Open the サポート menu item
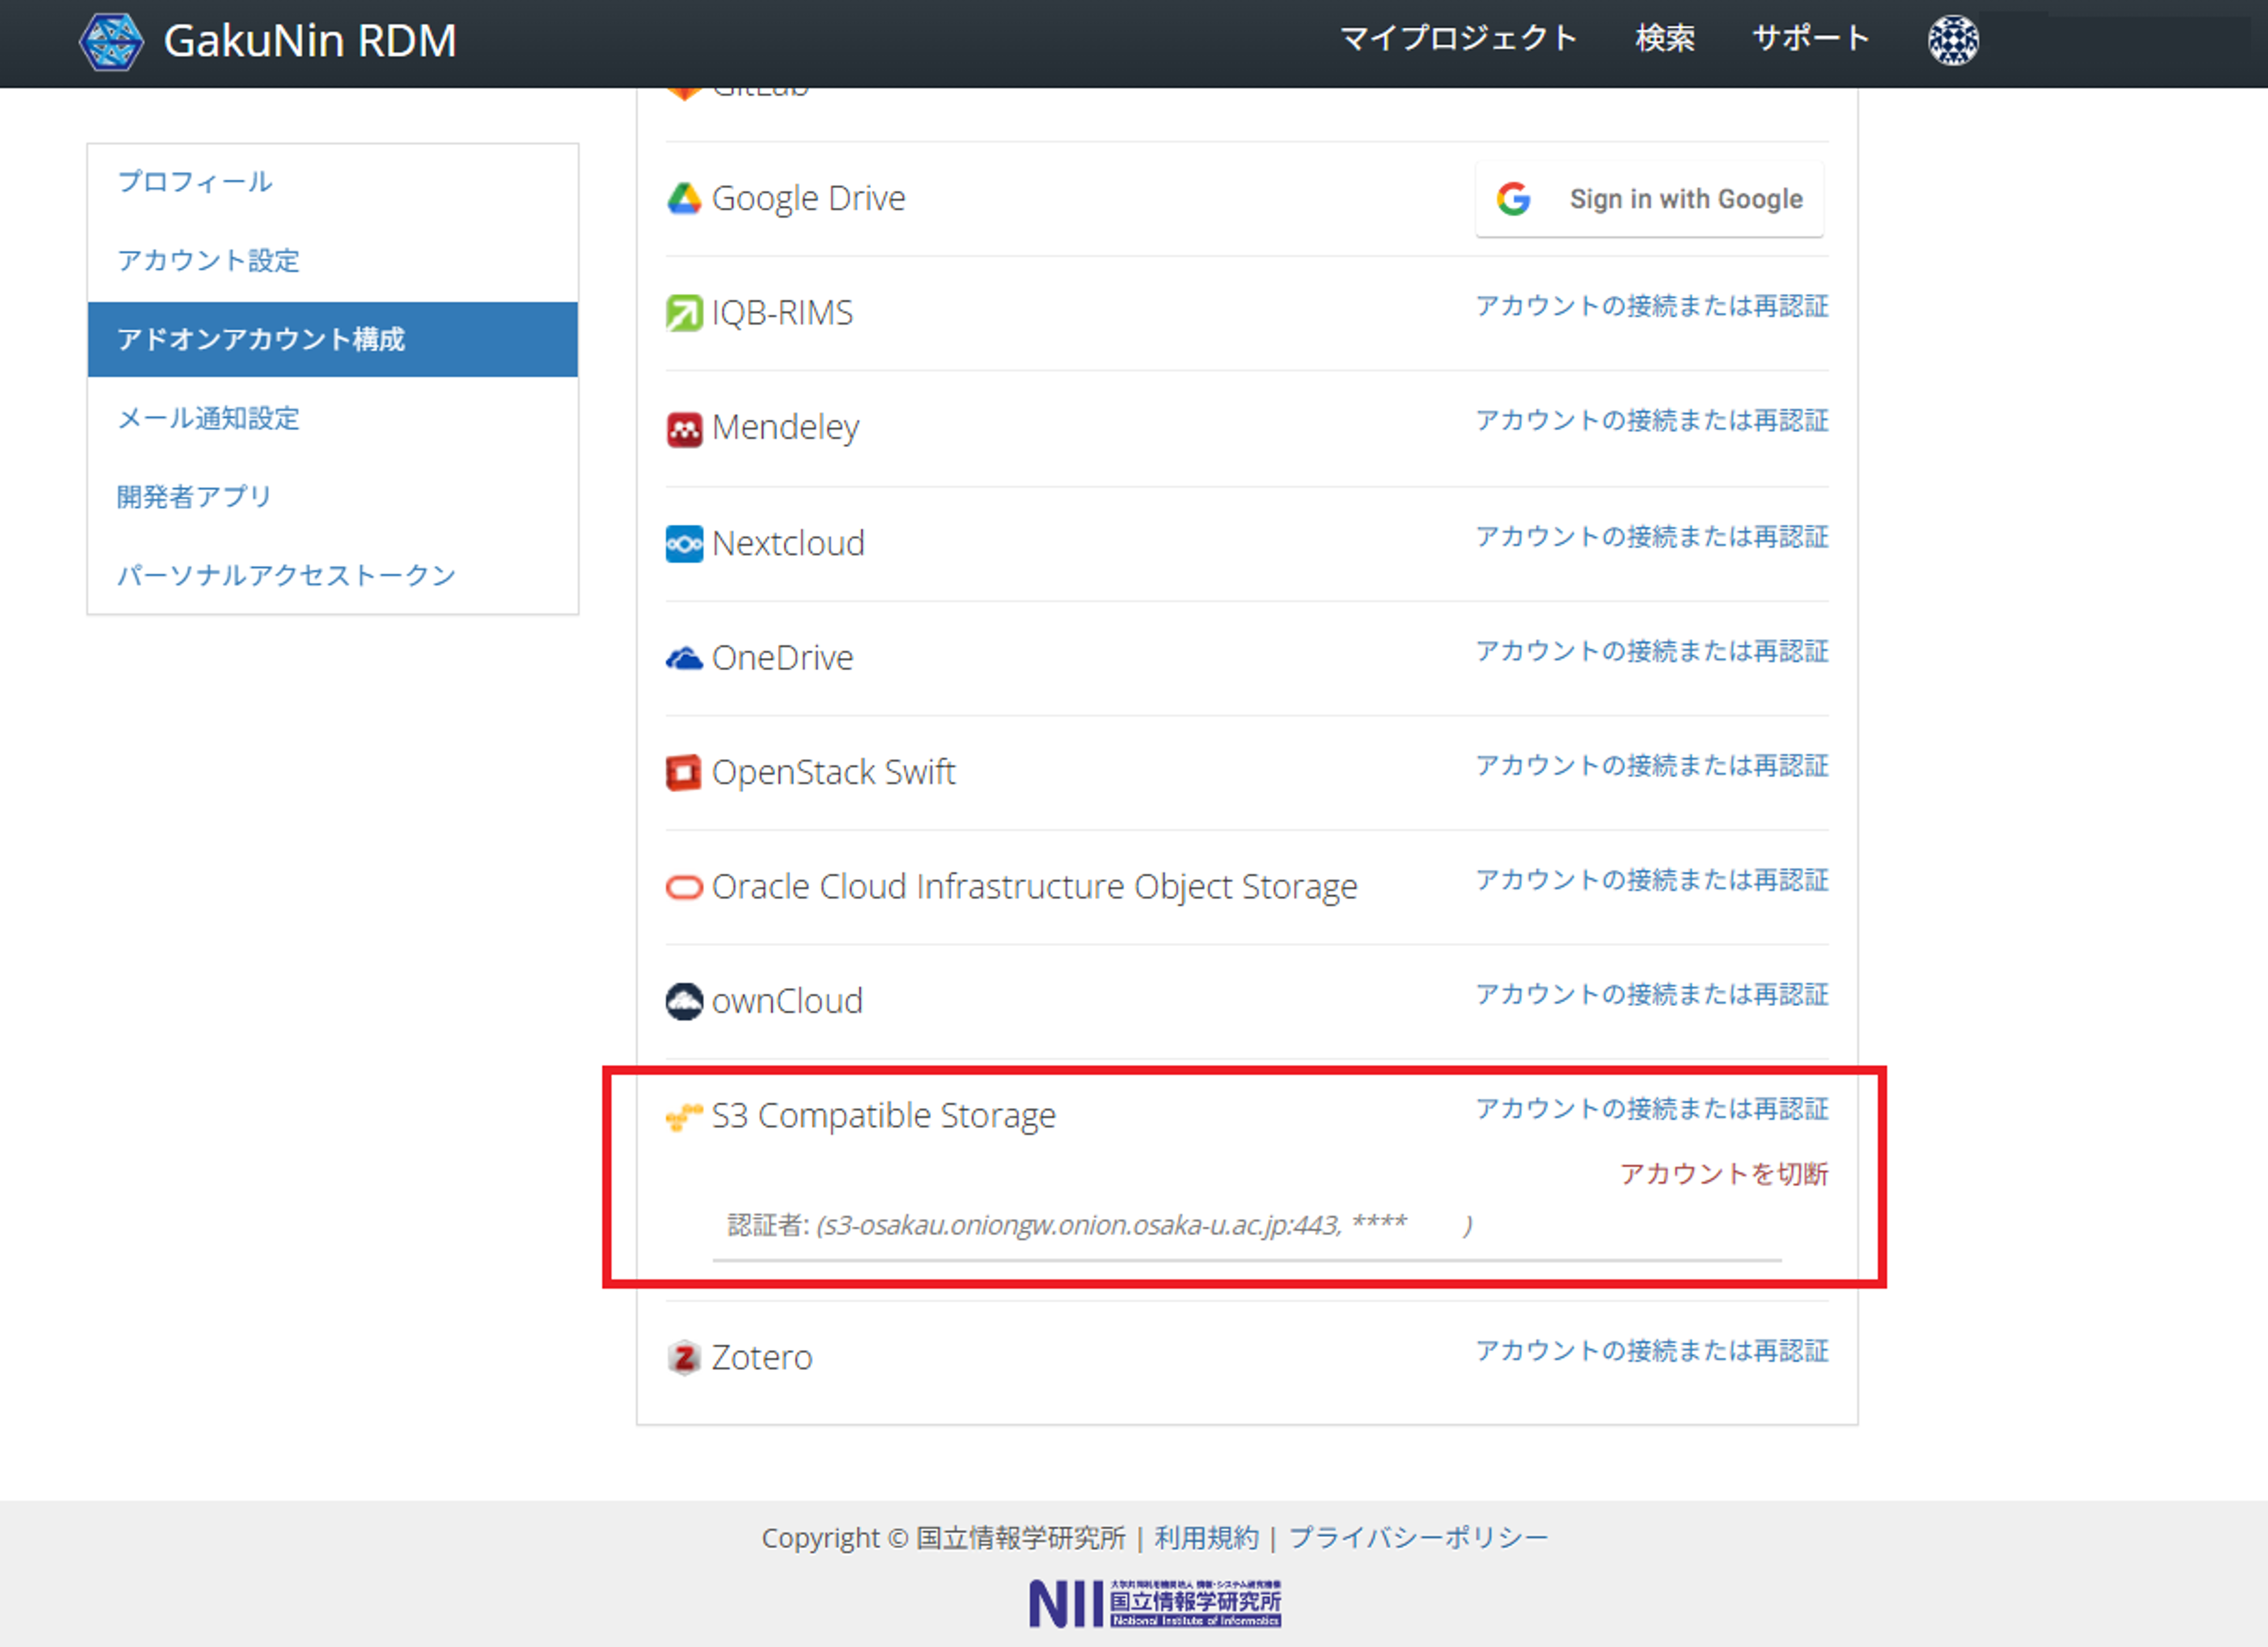2268x1647 pixels. pyautogui.click(x=1810, y=39)
